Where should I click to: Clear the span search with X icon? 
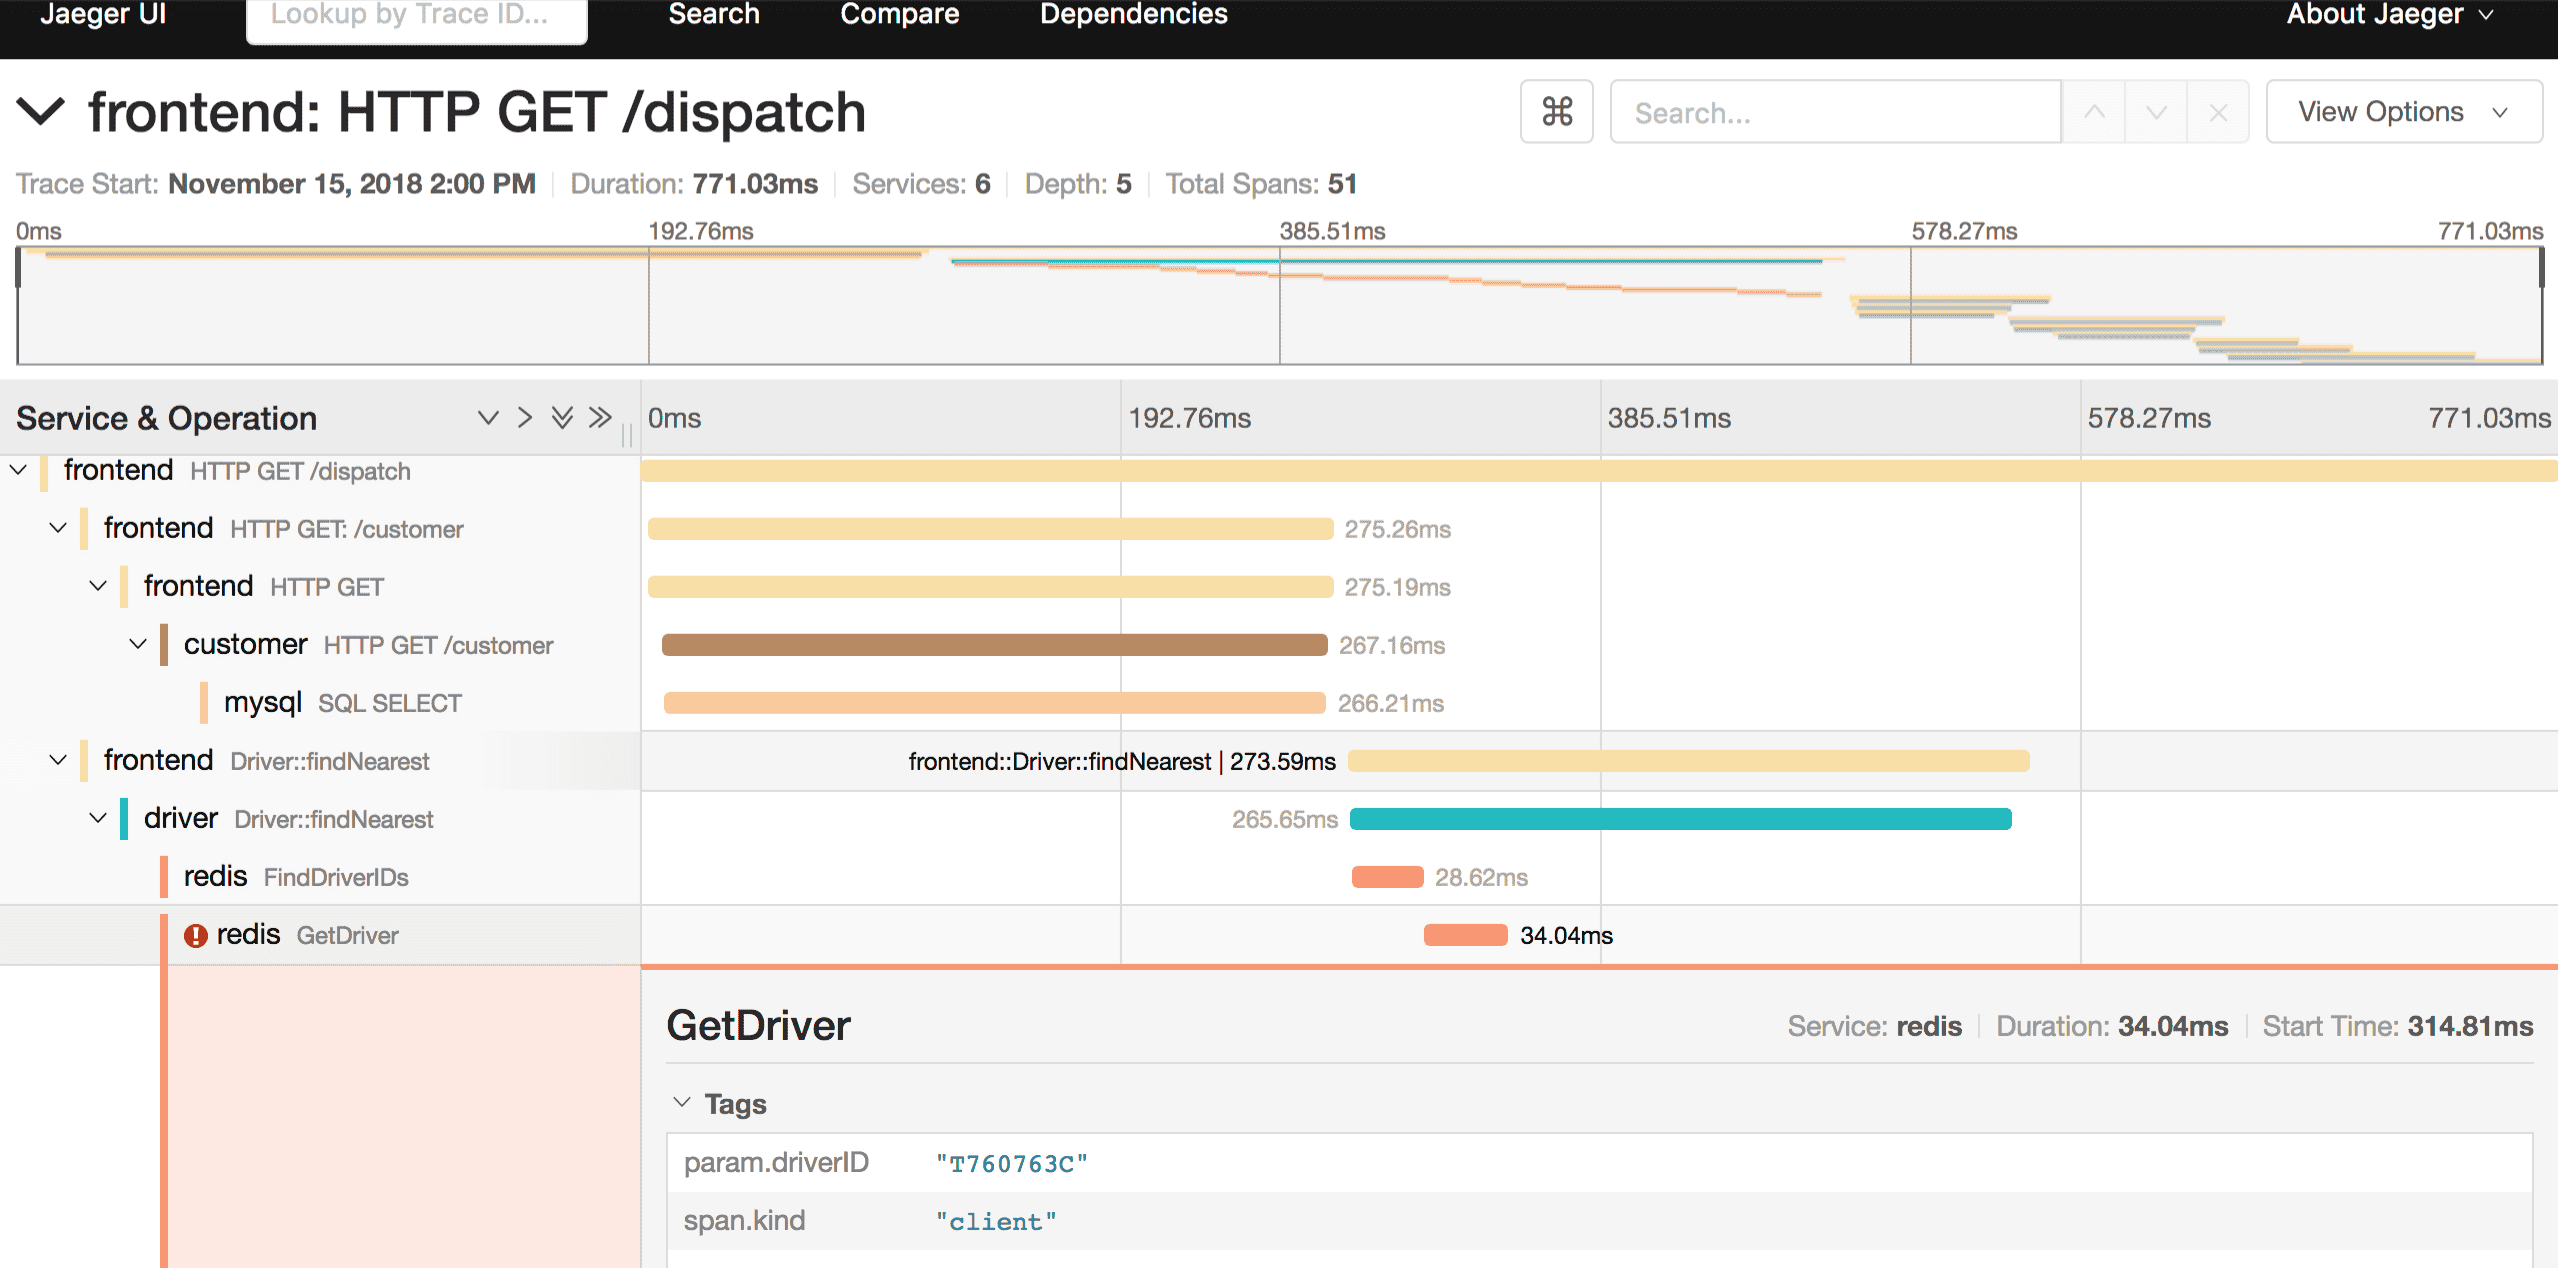2218,112
